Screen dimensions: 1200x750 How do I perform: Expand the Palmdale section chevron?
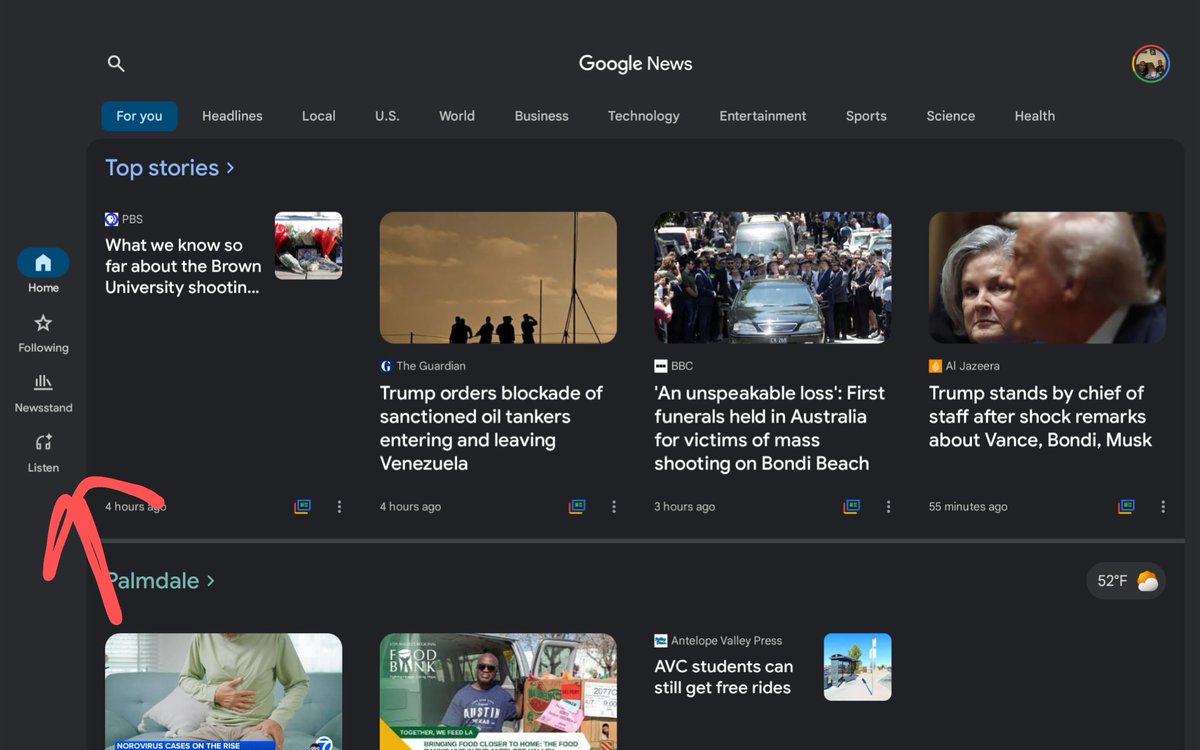210,581
